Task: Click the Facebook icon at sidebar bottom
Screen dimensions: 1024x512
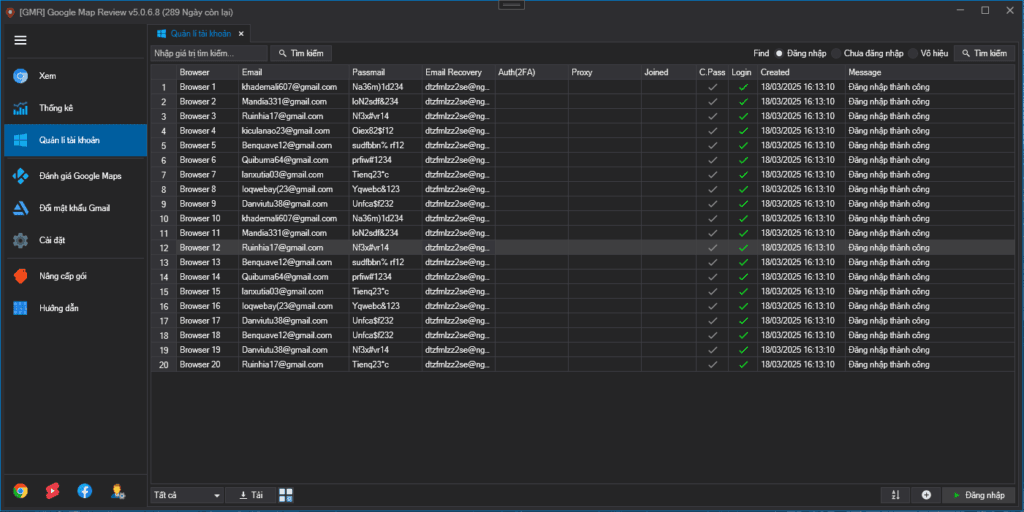Action: 85,491
